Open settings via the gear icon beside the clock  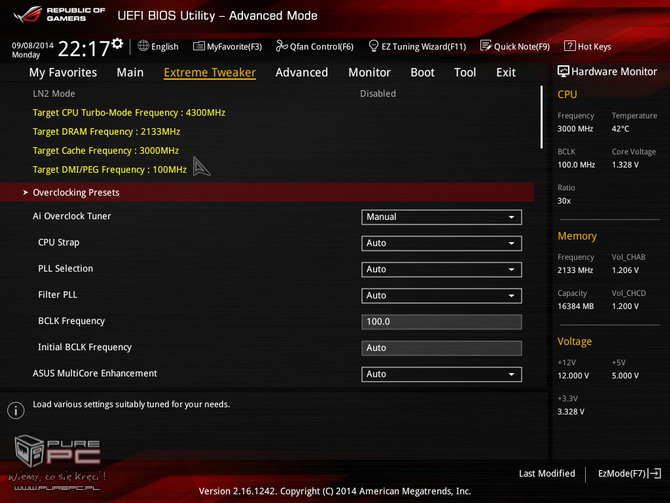pyautogui.click(x=117, y=43)
